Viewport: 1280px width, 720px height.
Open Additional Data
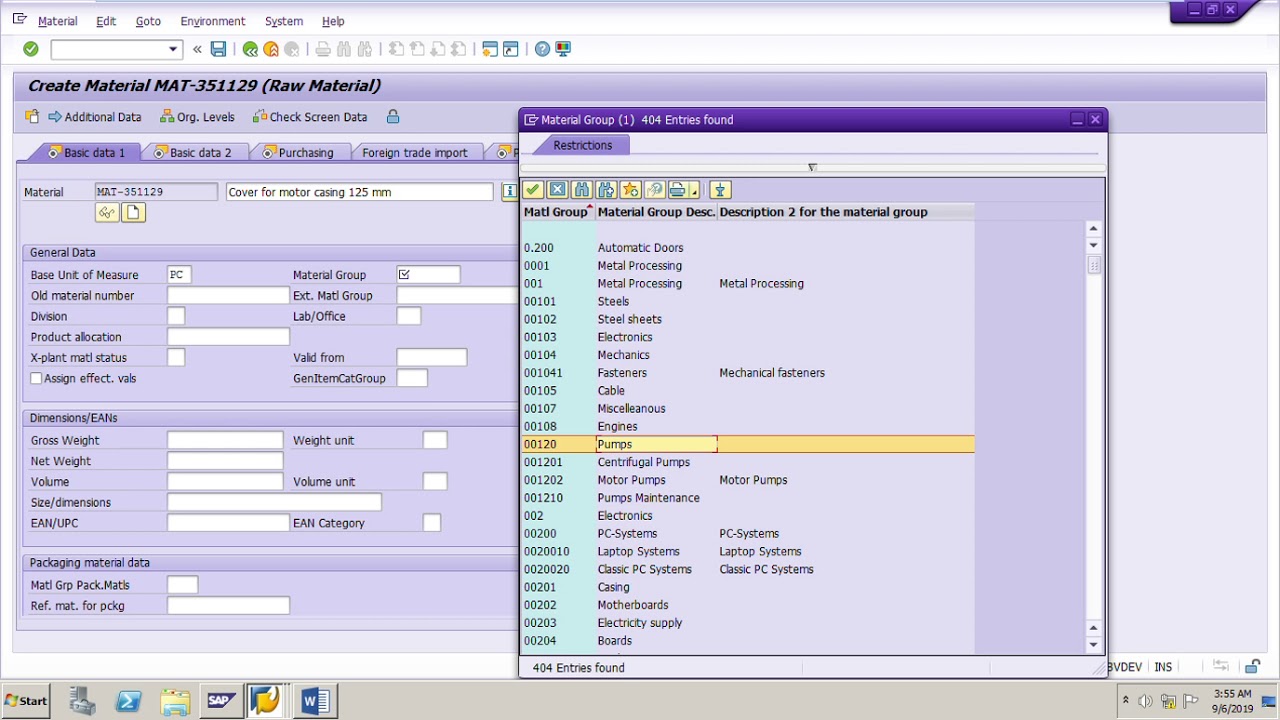(95, 117)
